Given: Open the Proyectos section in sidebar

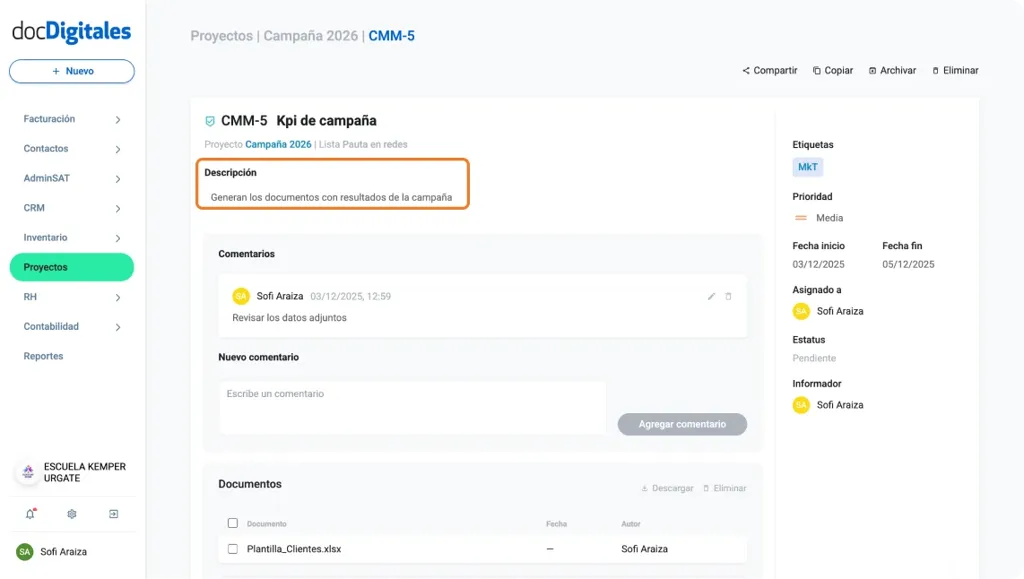Looking at the screenshot, I should [70, 267].
